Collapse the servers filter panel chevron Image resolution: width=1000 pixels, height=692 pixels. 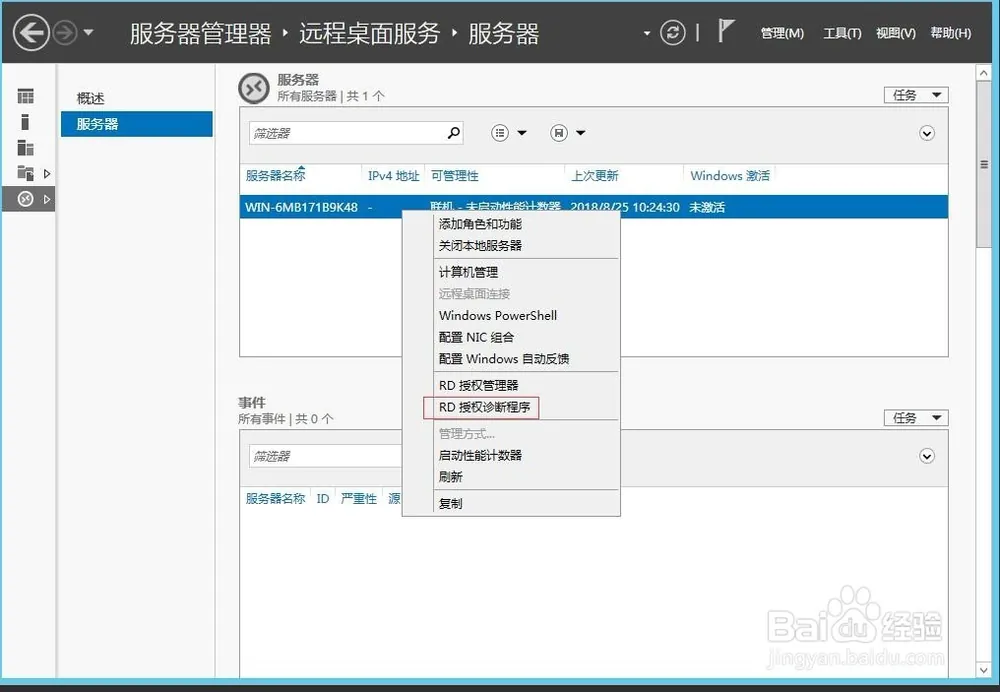(927, 133)
